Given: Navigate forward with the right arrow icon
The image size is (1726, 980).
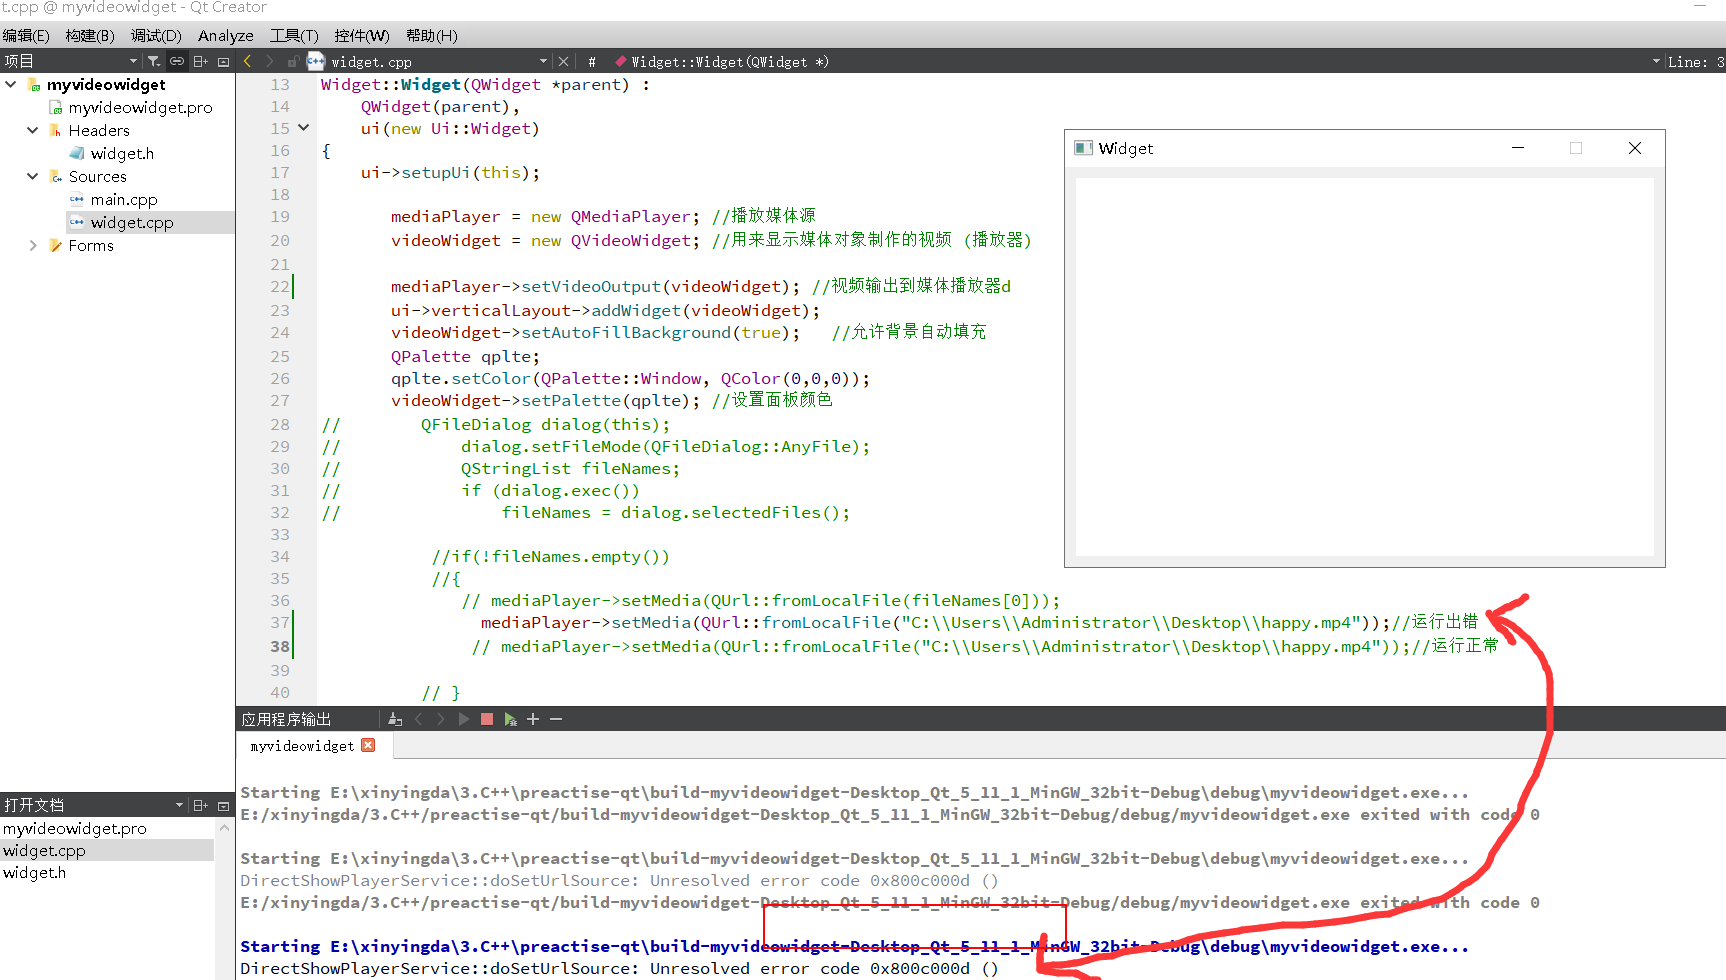Looking at the screenshot, I should [x=269, y=61].
